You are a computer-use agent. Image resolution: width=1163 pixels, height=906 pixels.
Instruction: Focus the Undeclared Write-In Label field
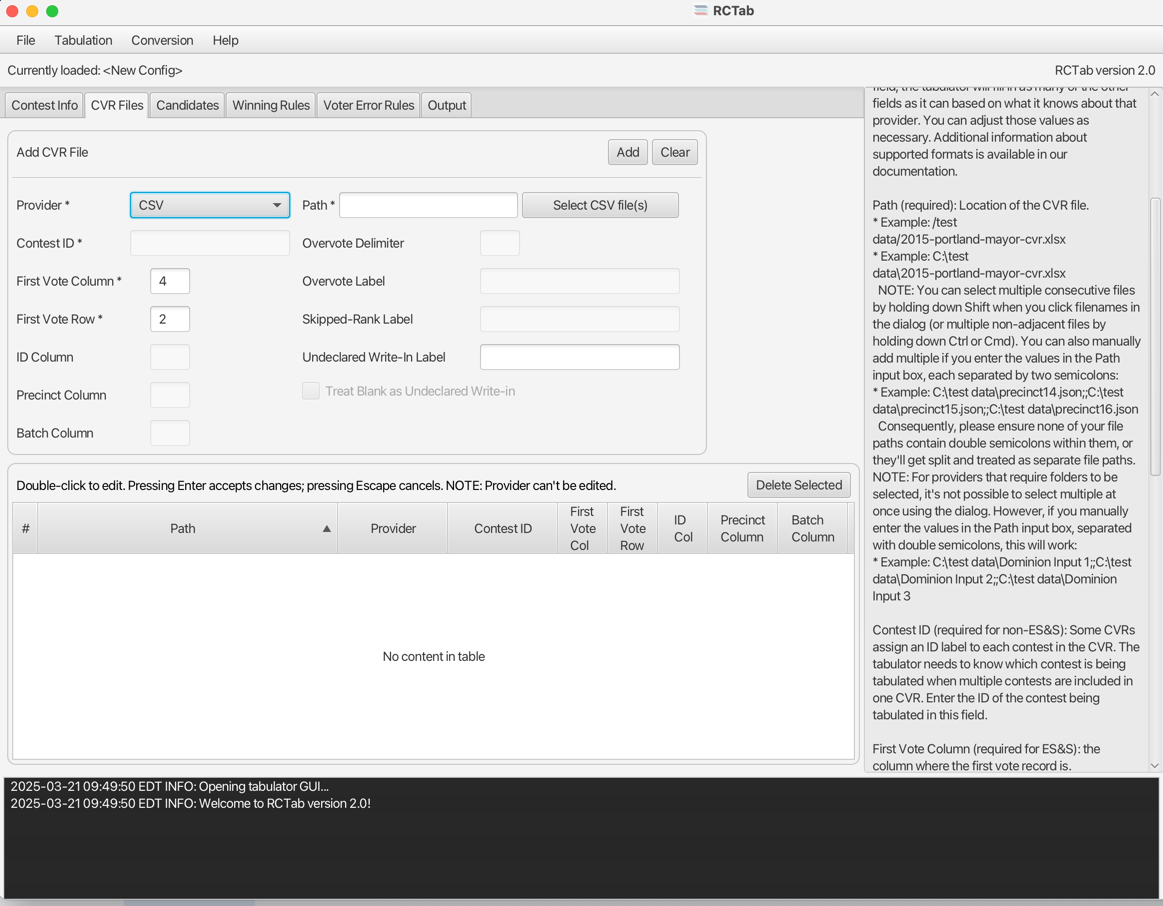580,357
